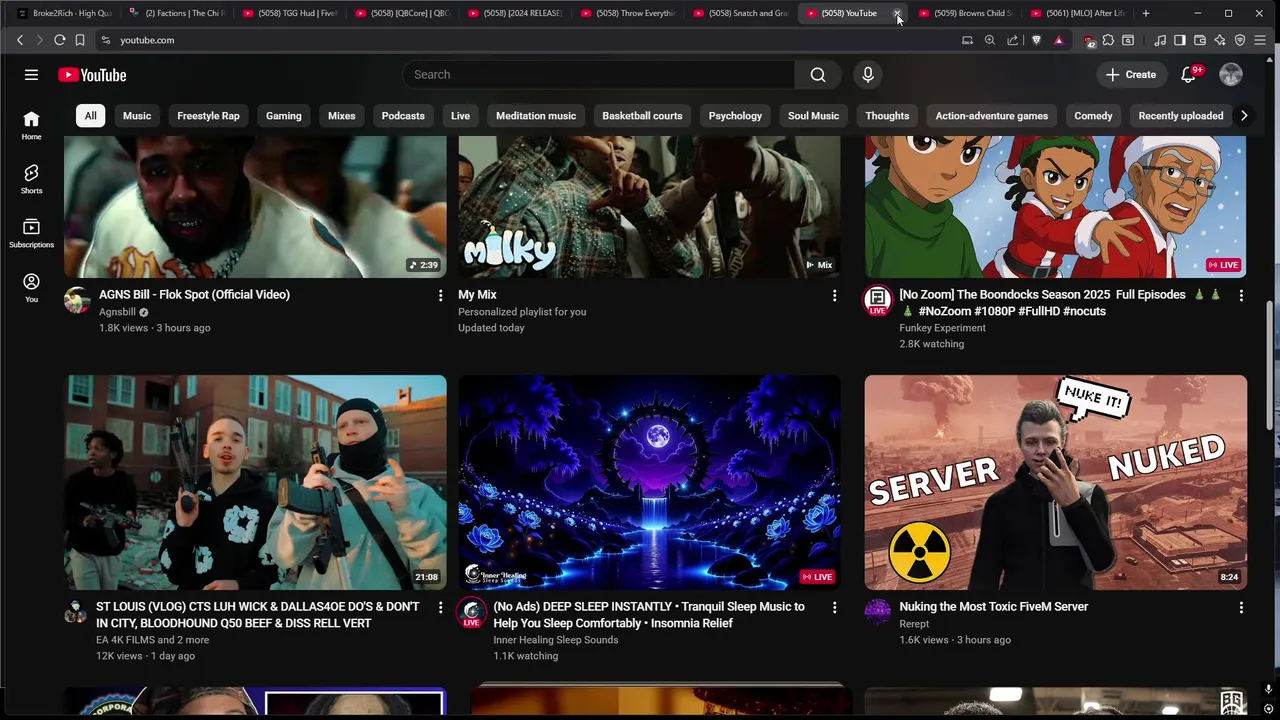
Task: Select the Mixes filter chip
Action: [x=342, y=116]
